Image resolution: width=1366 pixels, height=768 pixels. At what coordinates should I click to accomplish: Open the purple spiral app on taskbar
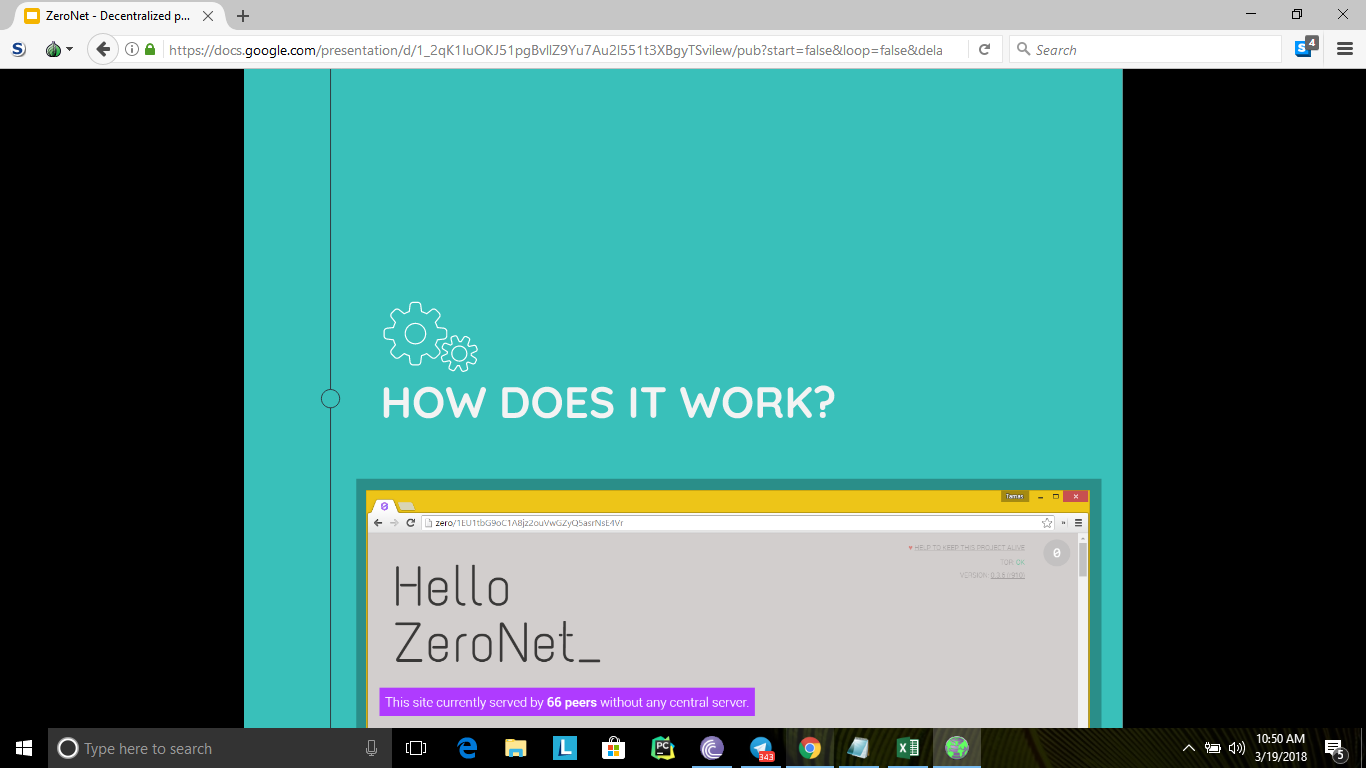click(x=711, y=748)
